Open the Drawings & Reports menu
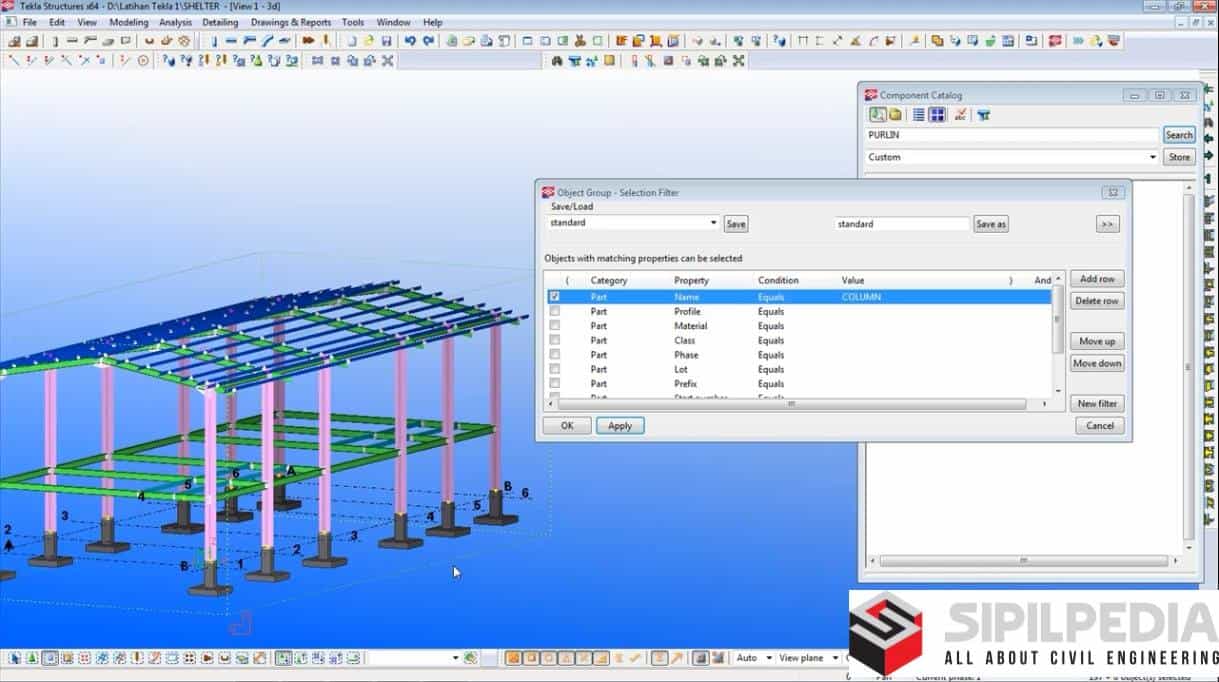Viewport: 1219px width, 682px height. coord(290,22)
